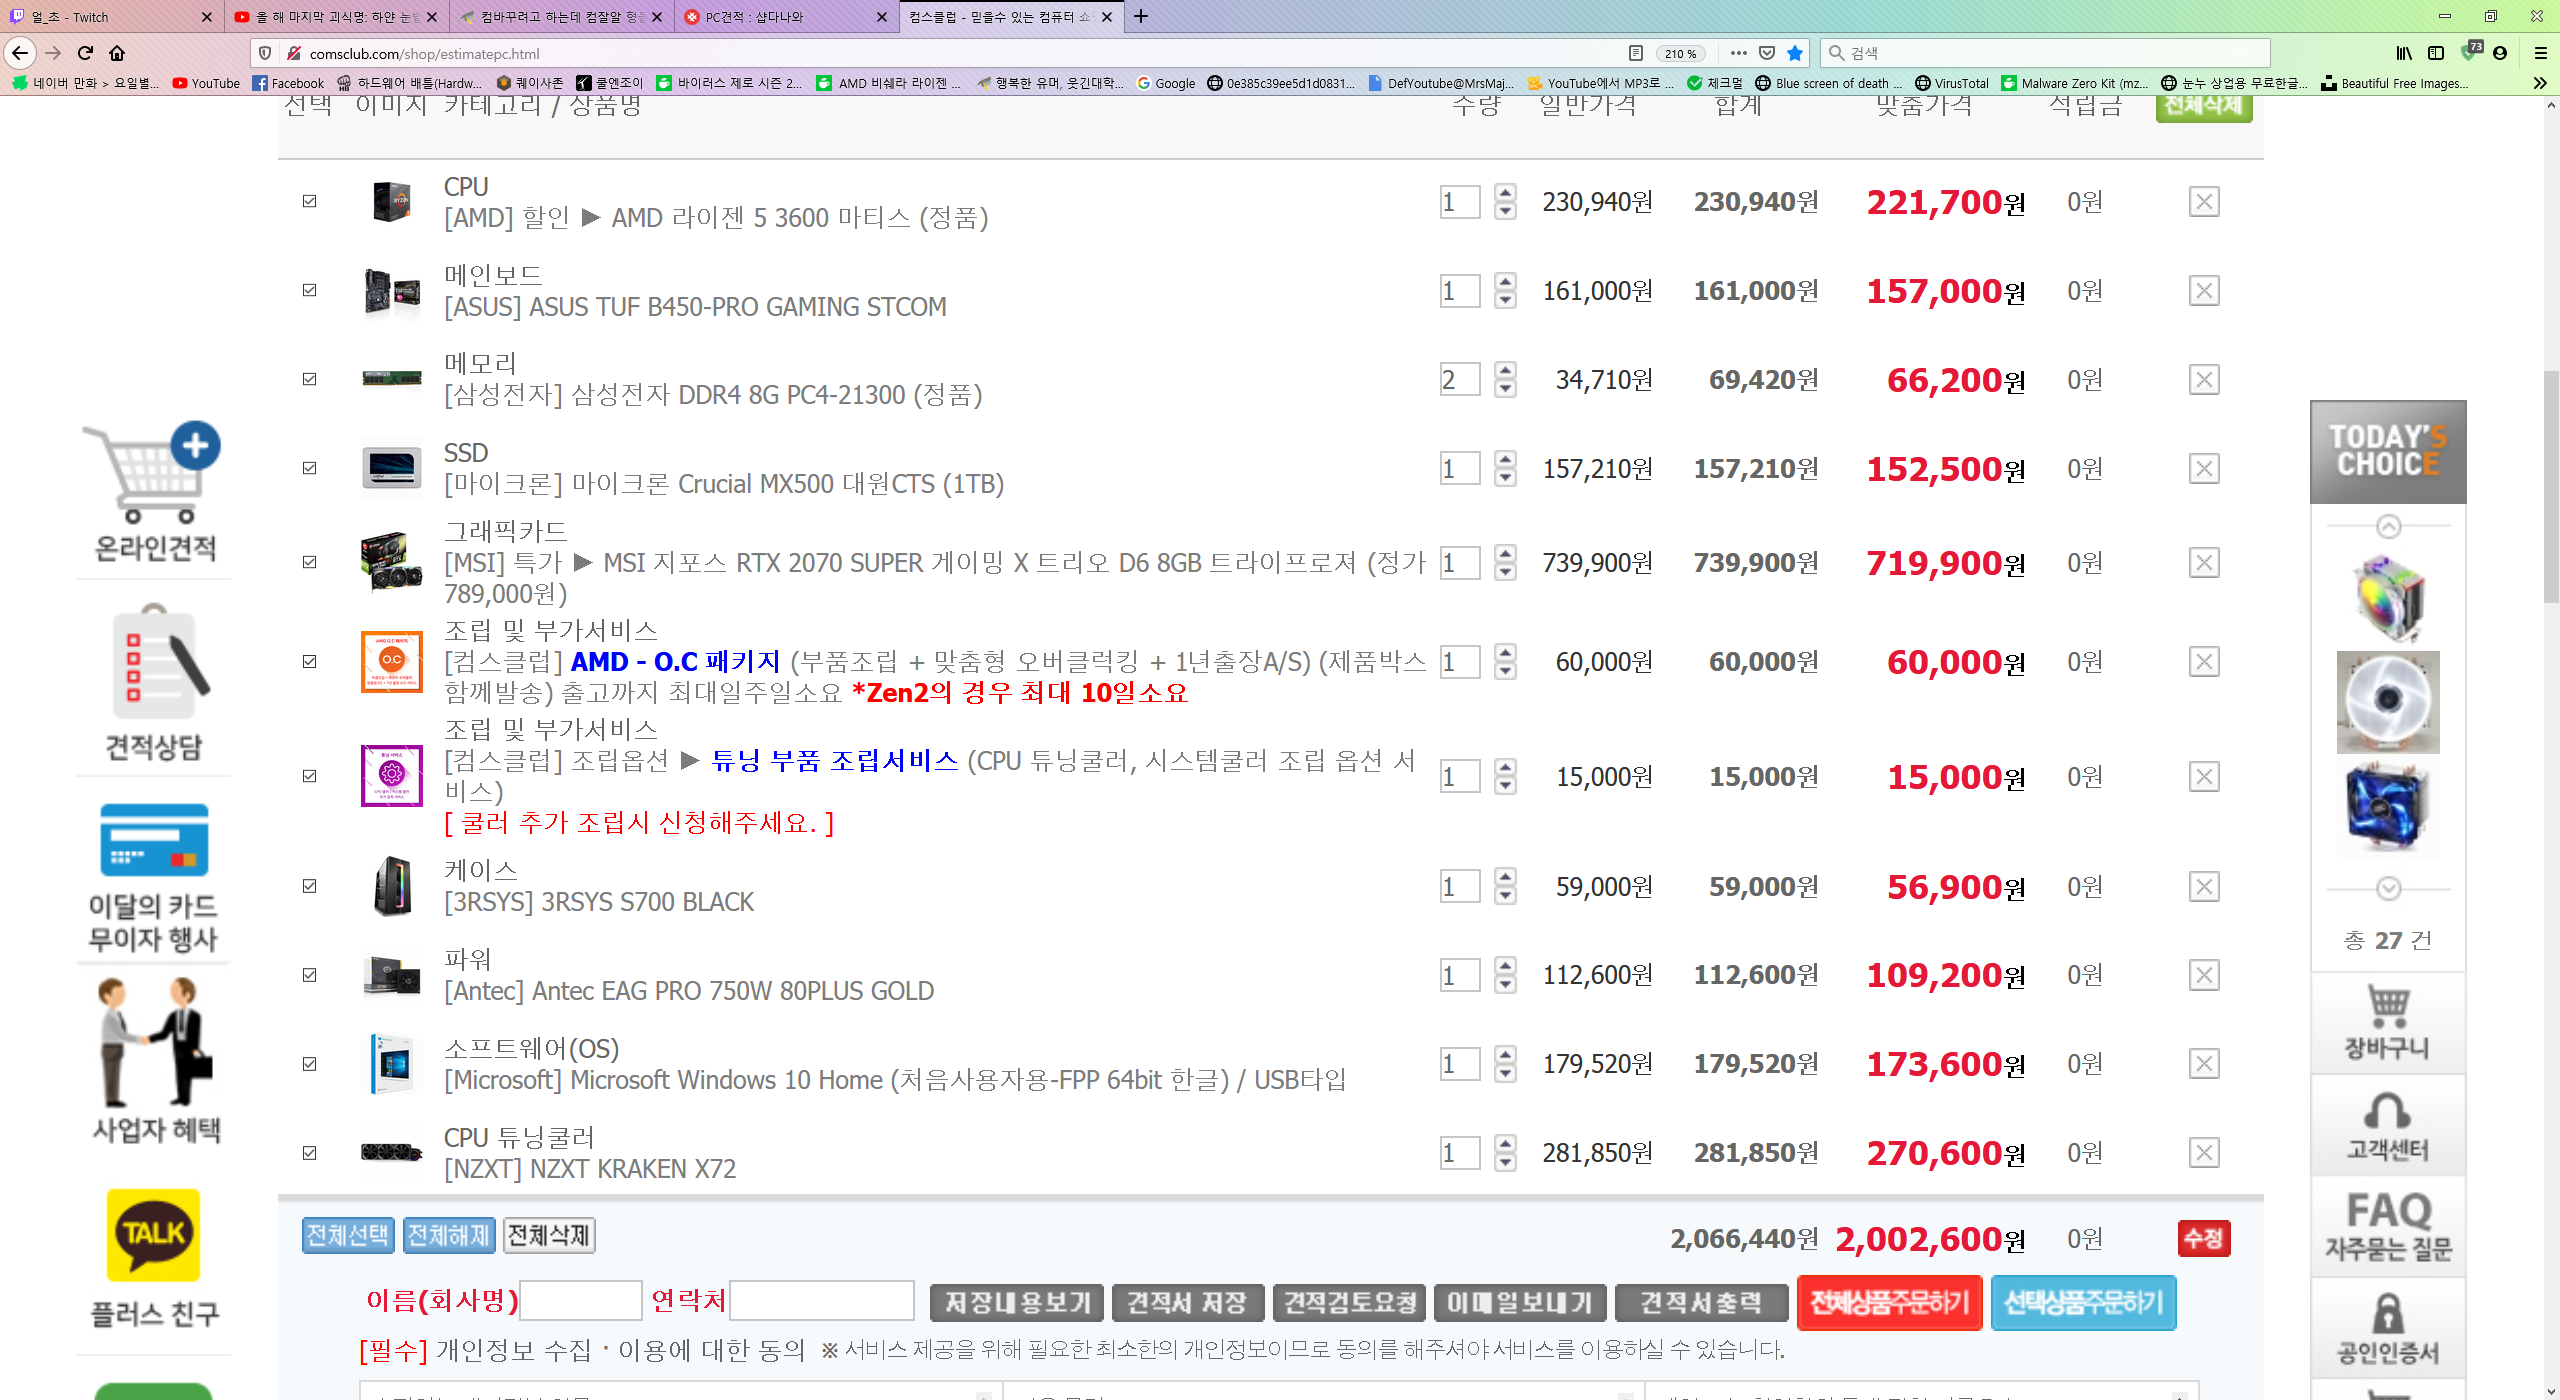This screenshot has height=1400, width=2560.
Task: Toggle the SSD Crucial MX500 row checkbox
Action: (x=310, y=468)
